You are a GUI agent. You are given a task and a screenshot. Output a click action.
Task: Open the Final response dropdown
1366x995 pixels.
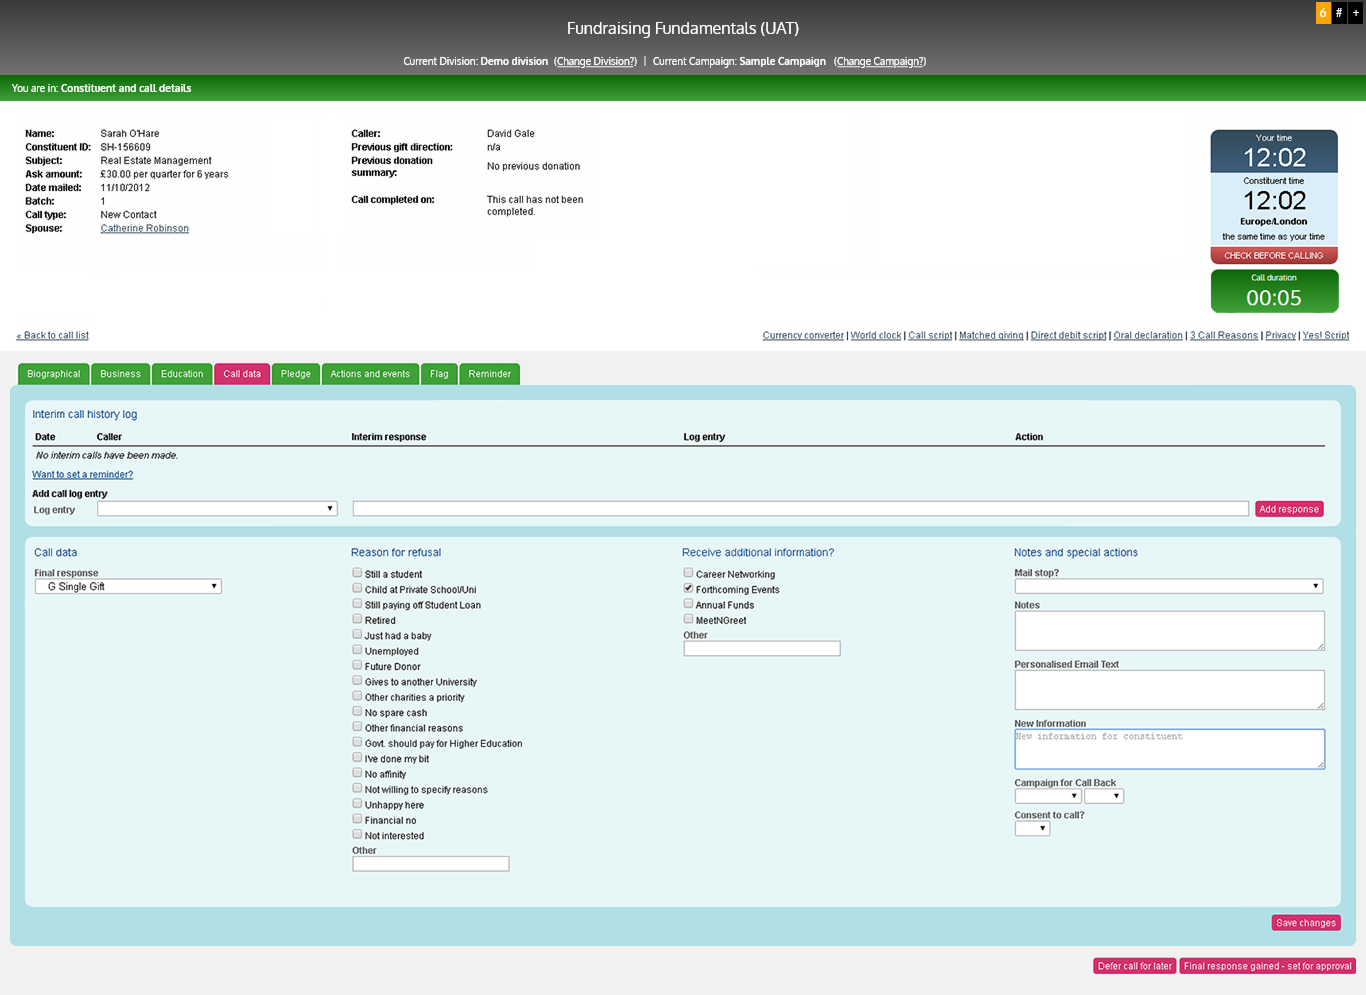[x=128, y=587]
